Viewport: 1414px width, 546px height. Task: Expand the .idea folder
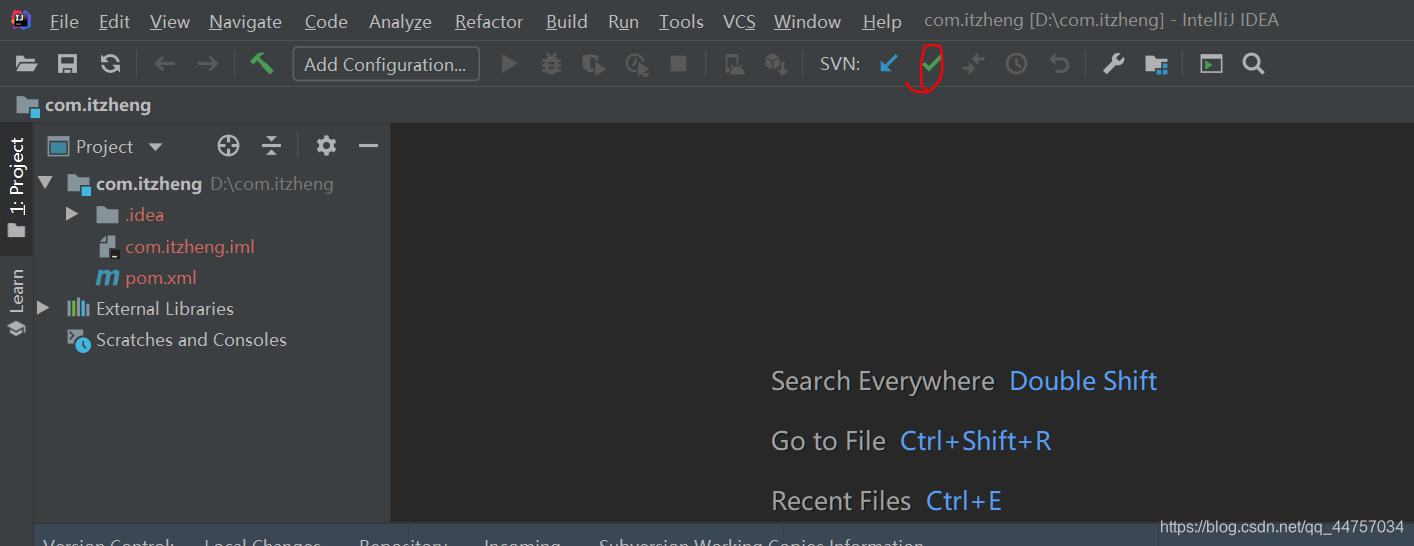[x=71, y=214]
